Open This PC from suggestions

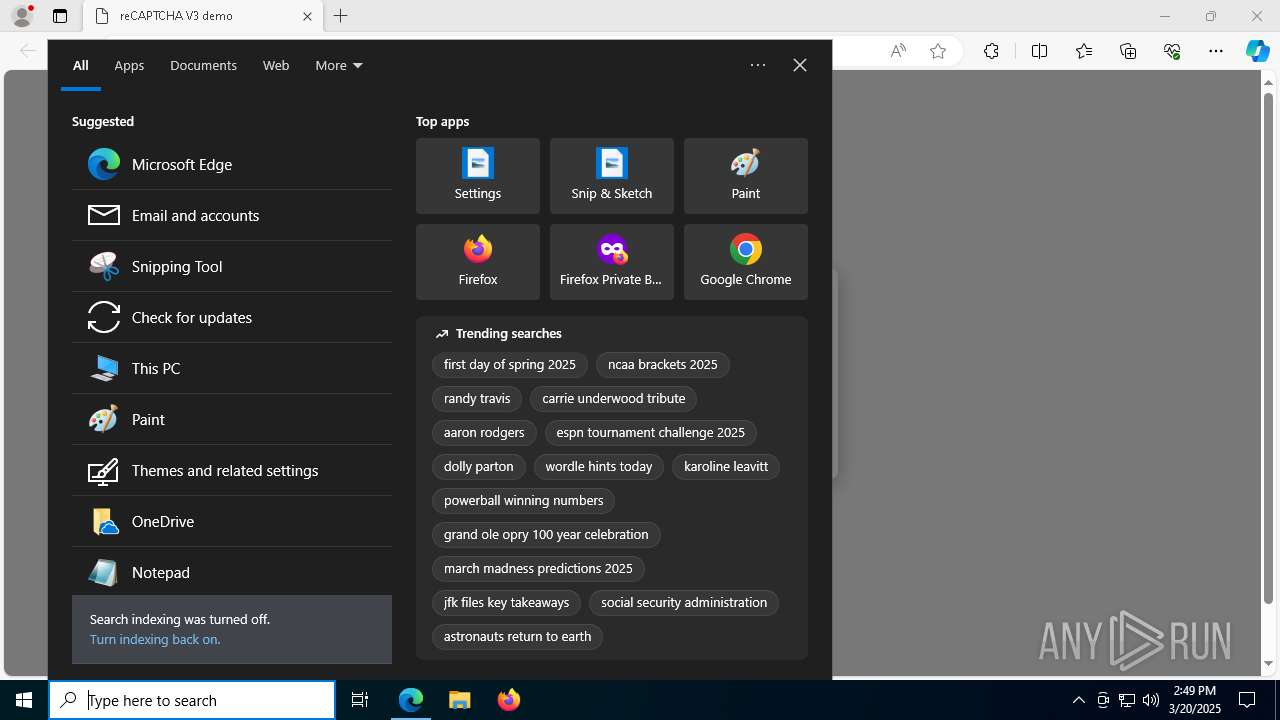pos(232,368)
